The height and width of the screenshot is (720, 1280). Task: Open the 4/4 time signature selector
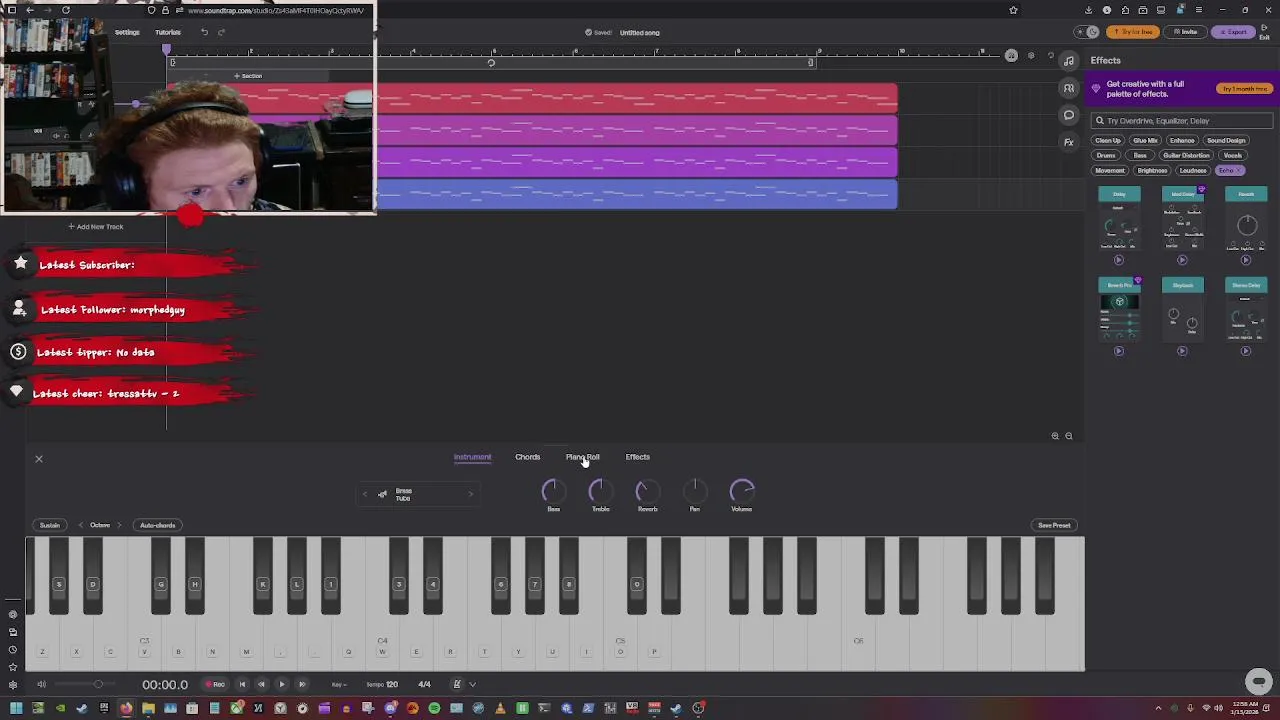(424, 685)
